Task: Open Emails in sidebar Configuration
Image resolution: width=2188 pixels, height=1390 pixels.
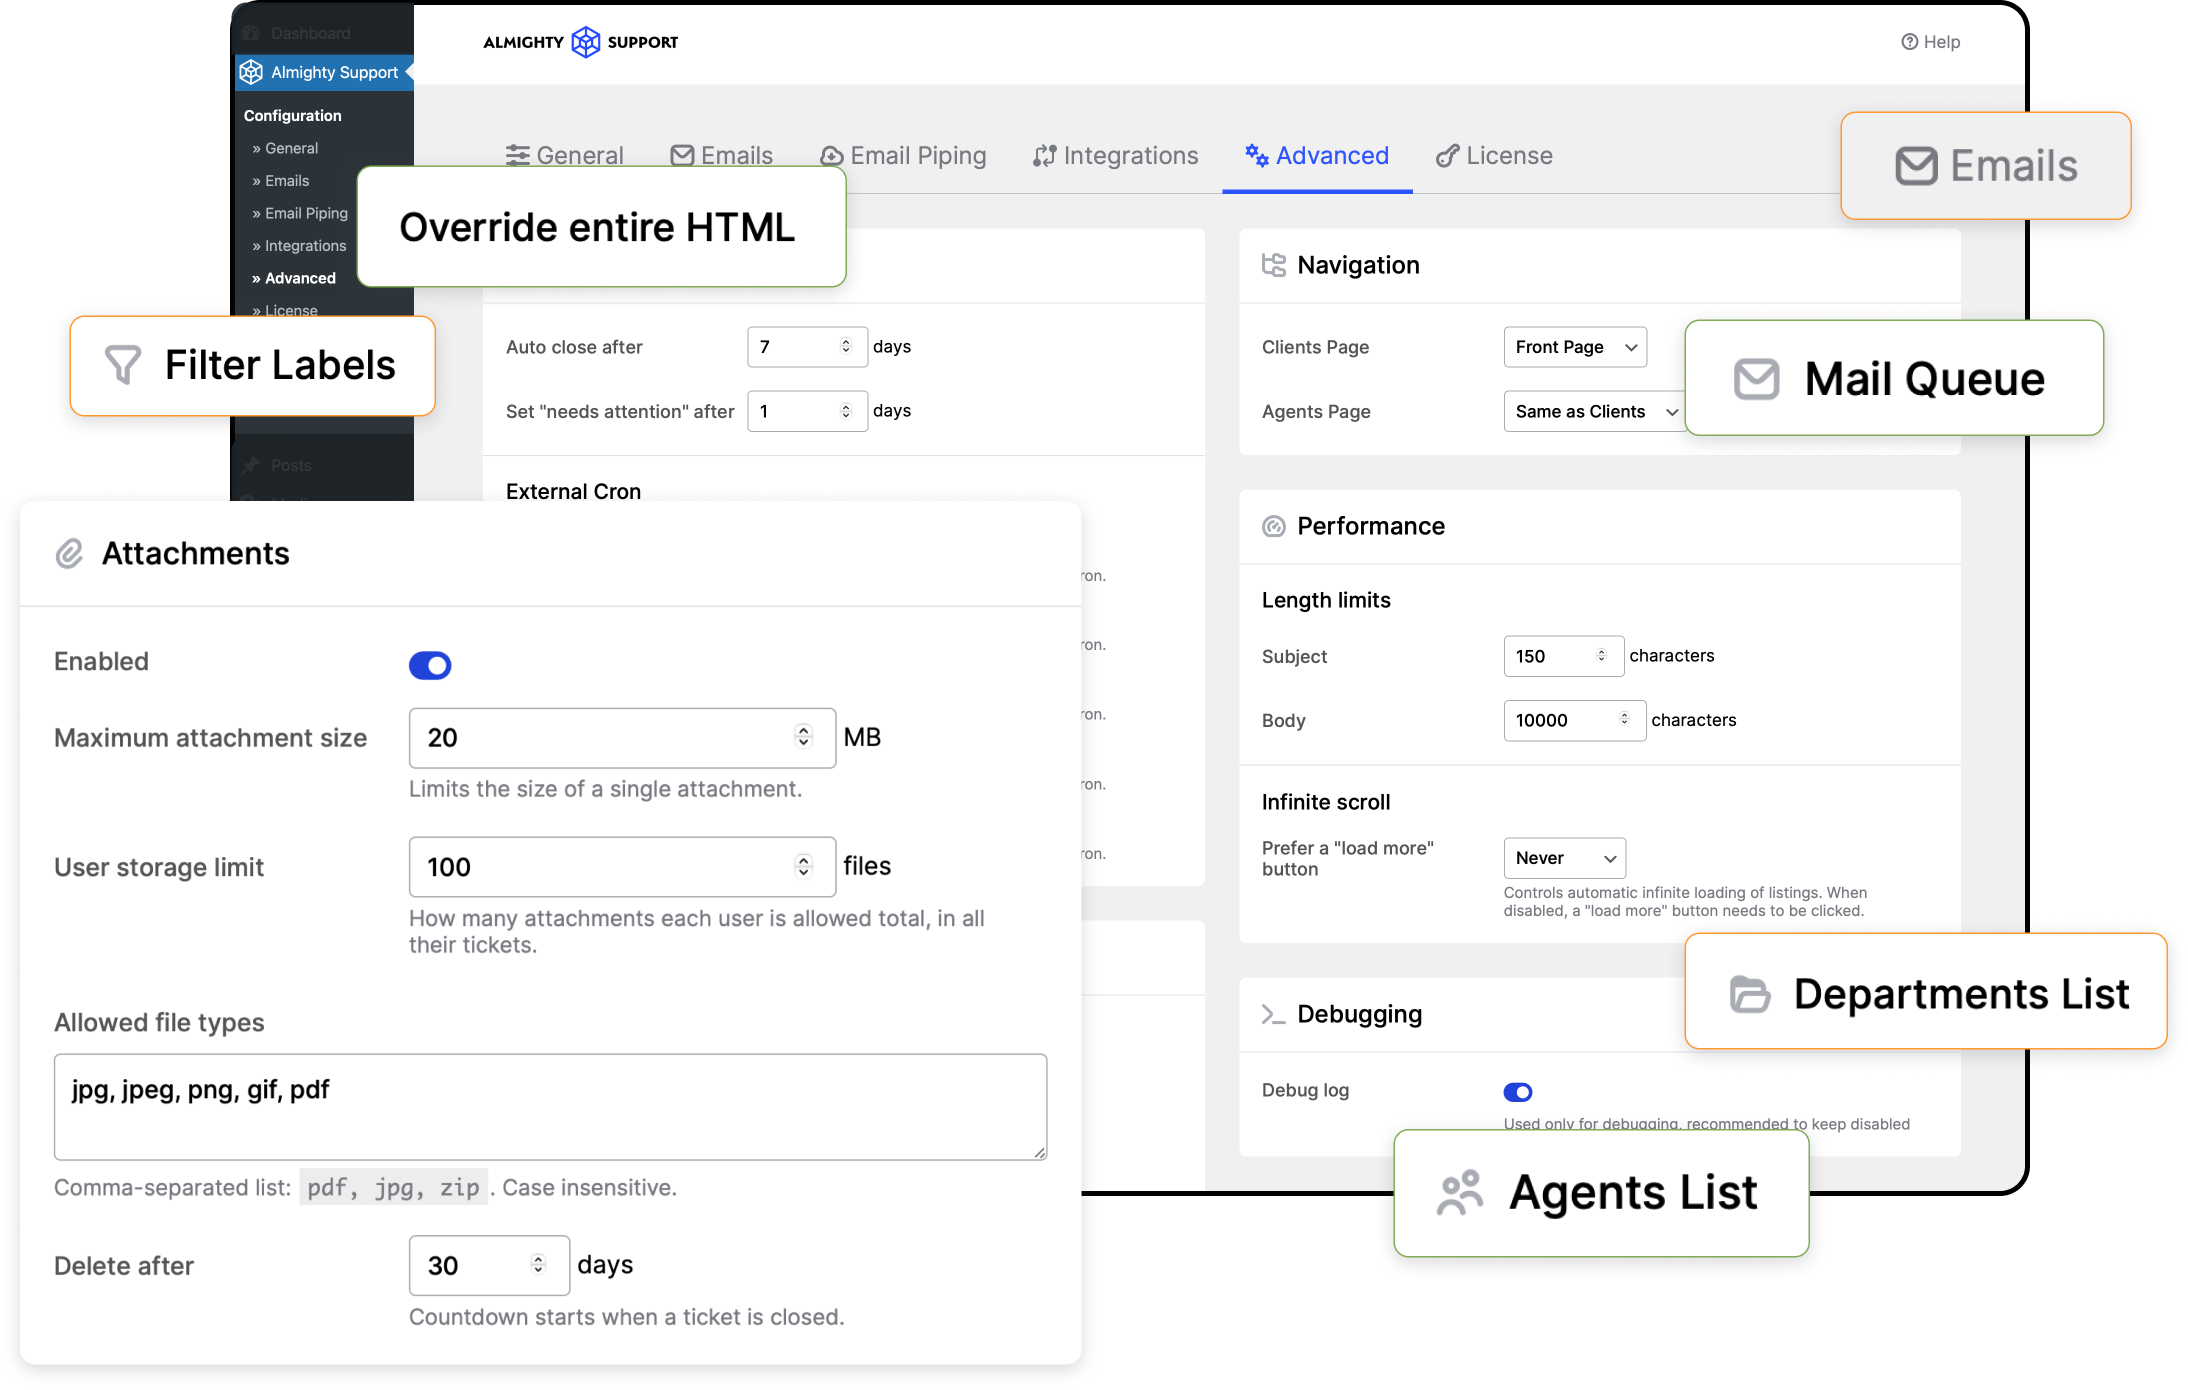Action: pyautogui.click(x=281, y=181)
